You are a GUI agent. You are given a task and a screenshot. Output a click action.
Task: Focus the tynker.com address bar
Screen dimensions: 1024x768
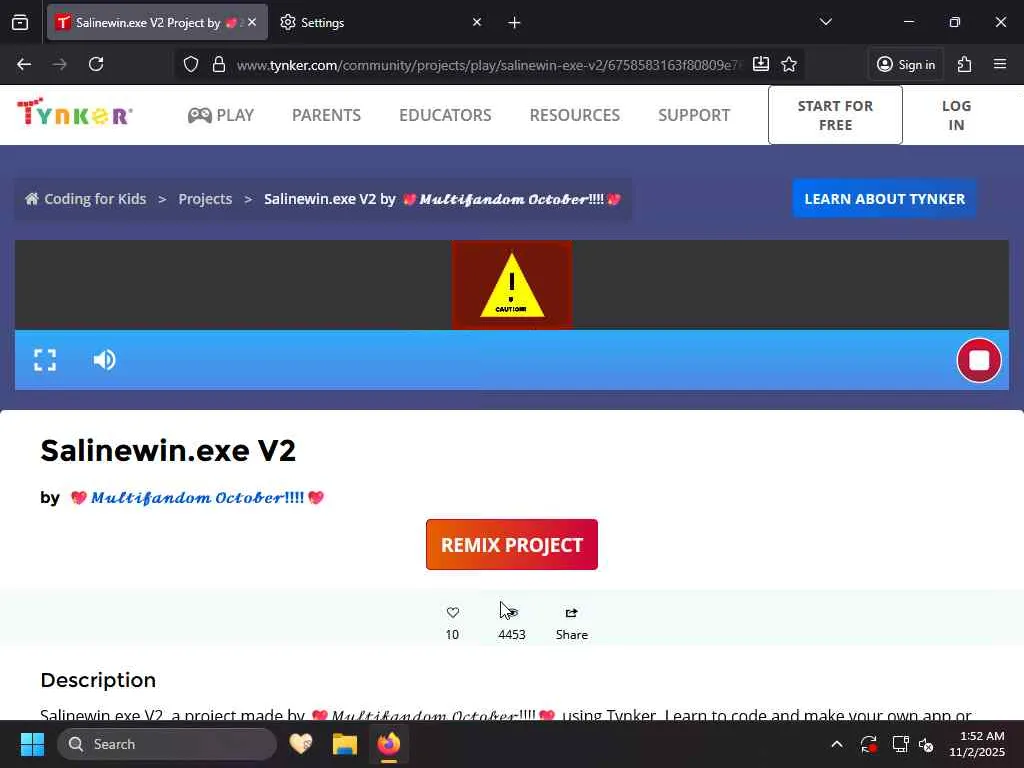coord(488,65)
